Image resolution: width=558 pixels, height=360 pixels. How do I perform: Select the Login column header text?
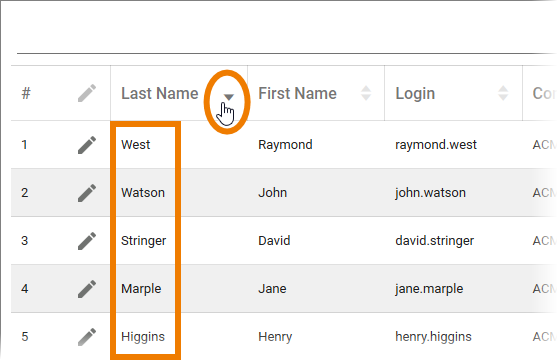click(x=415, y=94)
